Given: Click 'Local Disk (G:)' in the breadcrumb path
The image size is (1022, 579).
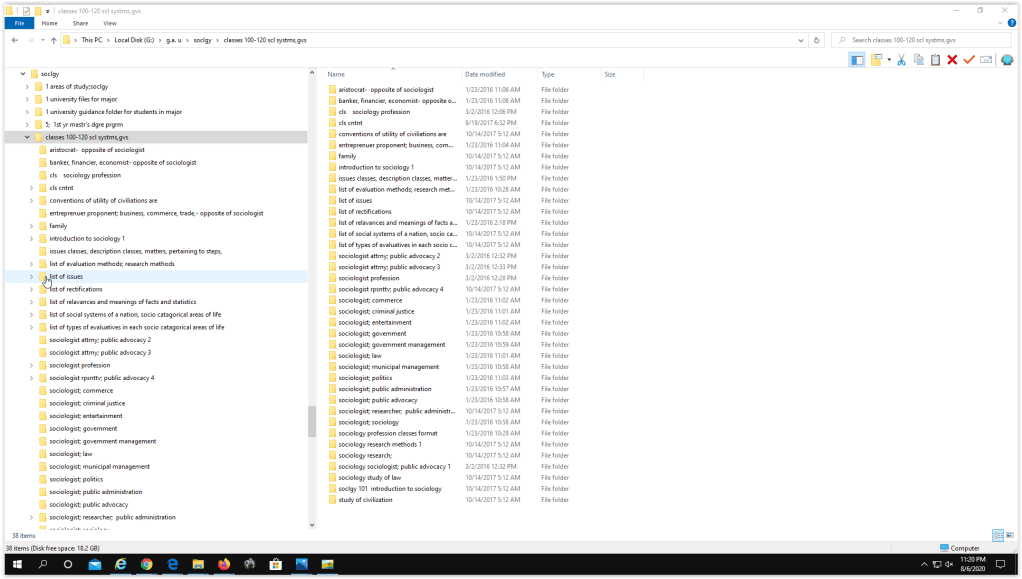Looking at the screenshot, I should click(x=134, y=40).
